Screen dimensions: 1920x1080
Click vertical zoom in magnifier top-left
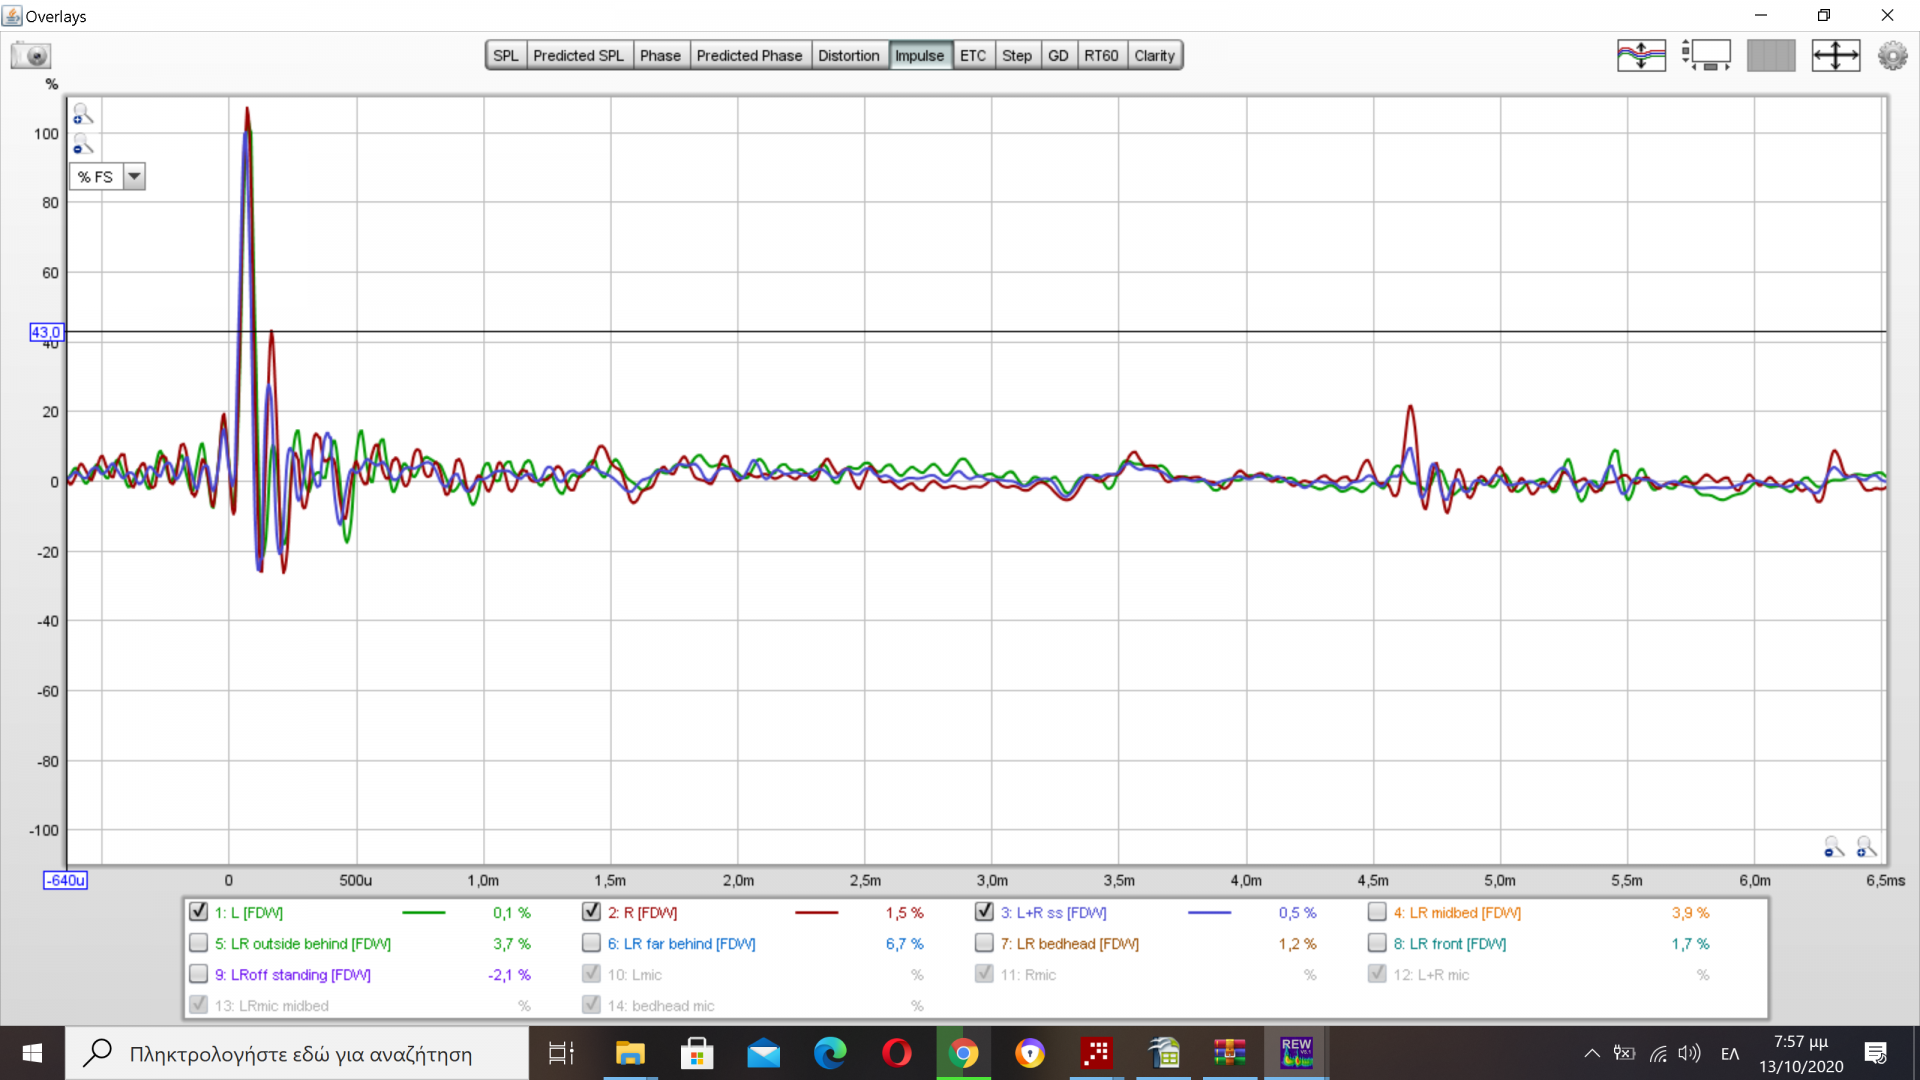(x=82, y=114)
